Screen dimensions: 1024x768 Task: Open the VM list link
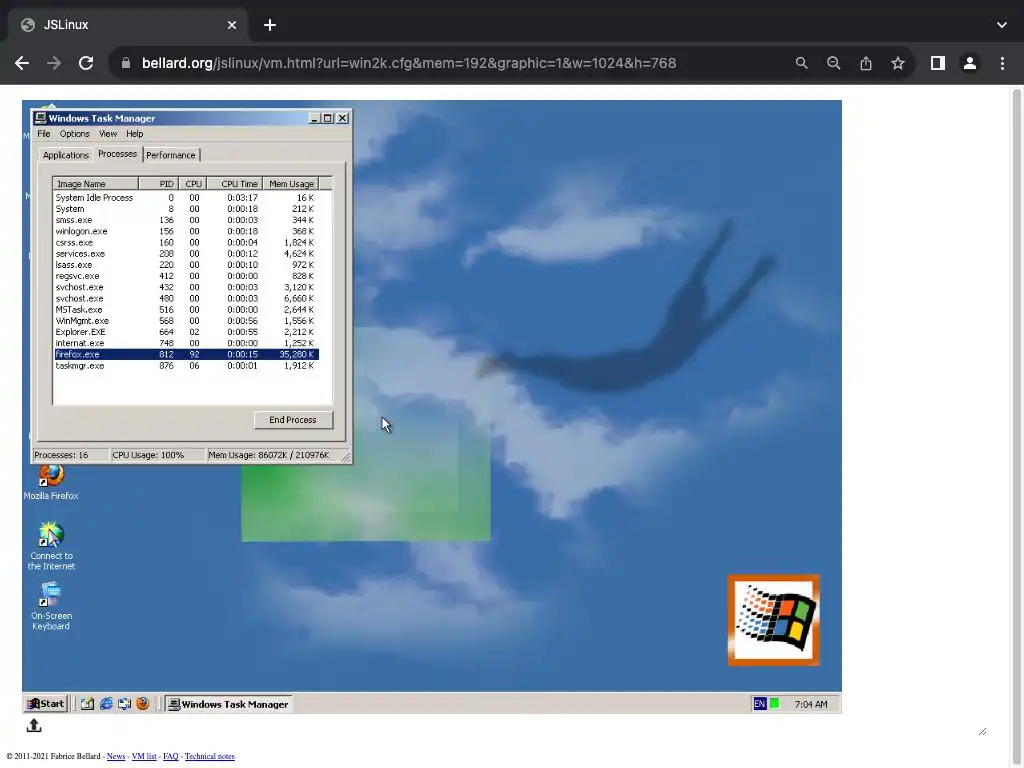144,756
